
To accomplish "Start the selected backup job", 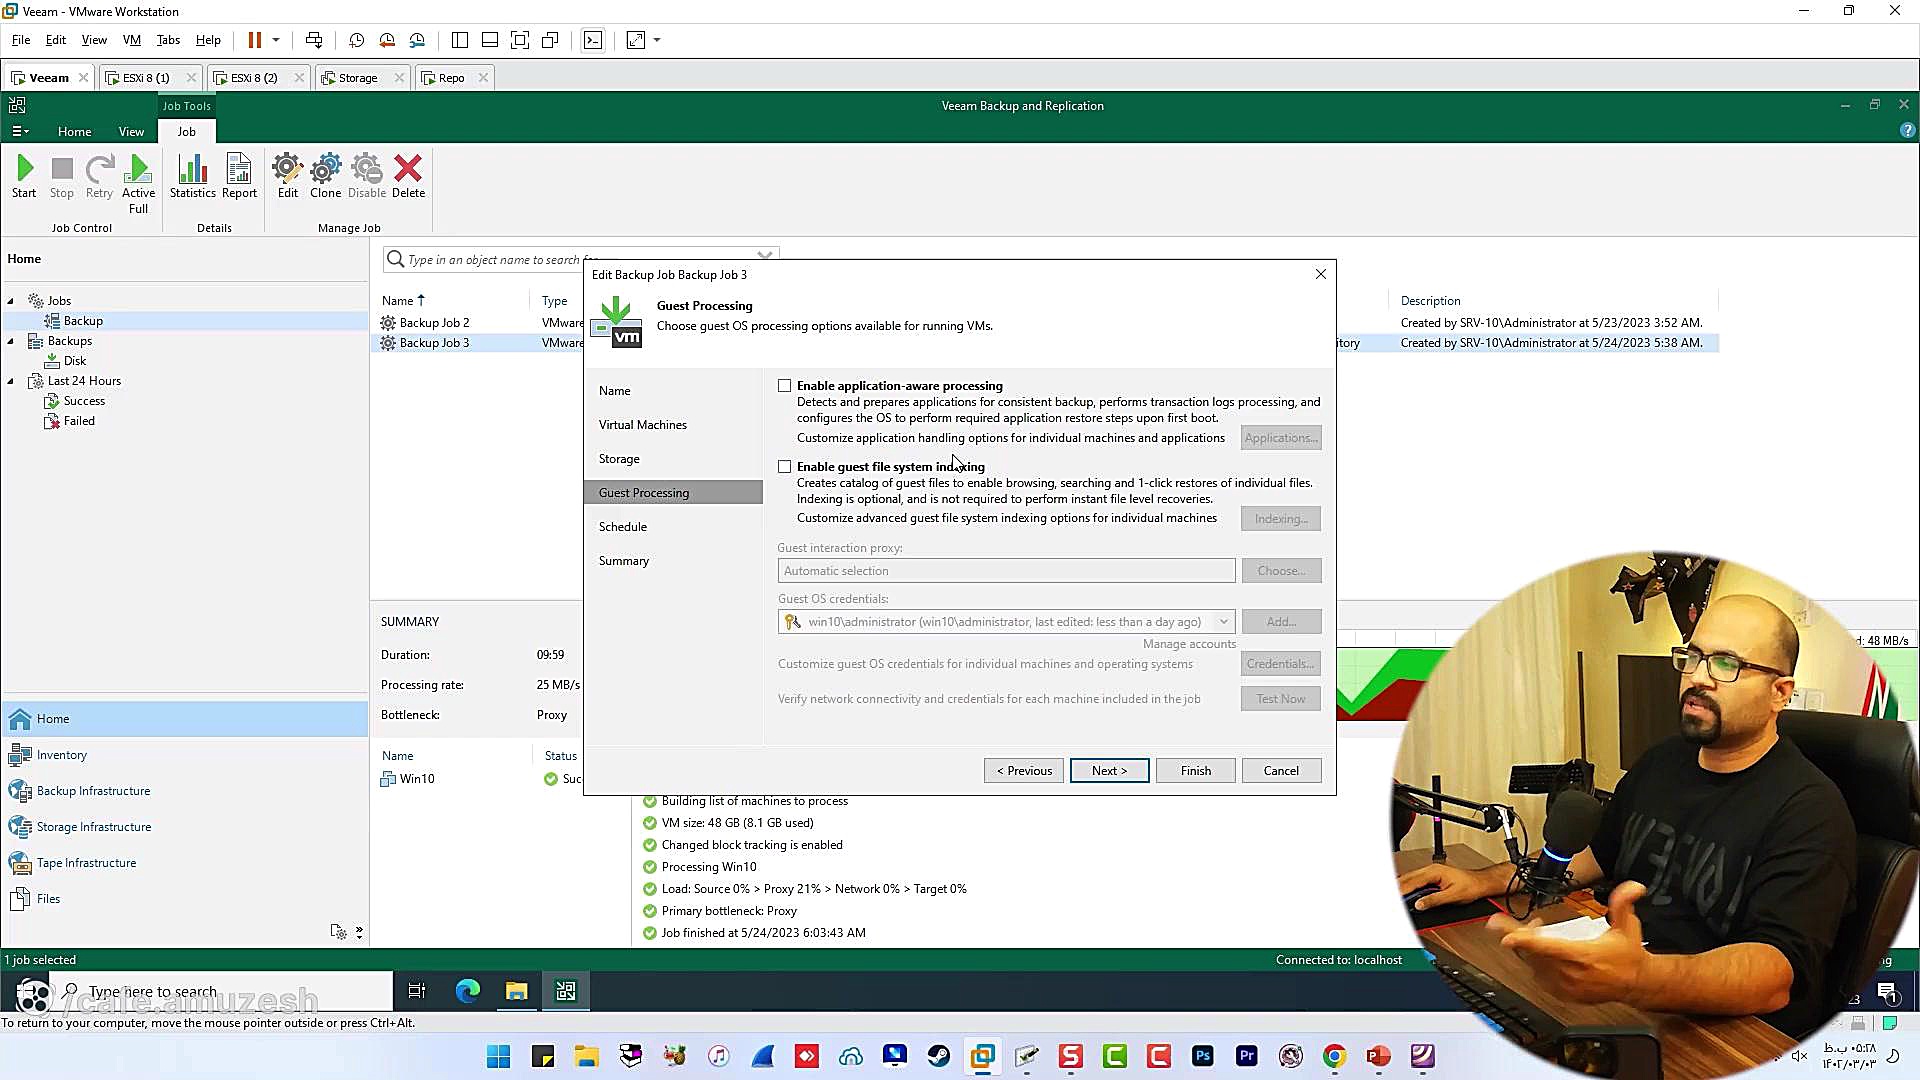I will [24, 177].
